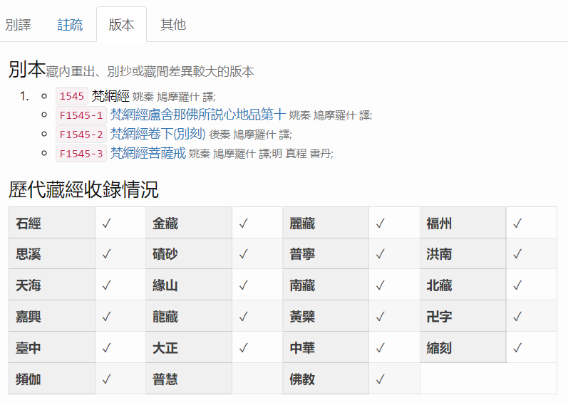This screenshot has width=568, height=406.
Task: Select the 中華 table cell
Action: (326, 347)
